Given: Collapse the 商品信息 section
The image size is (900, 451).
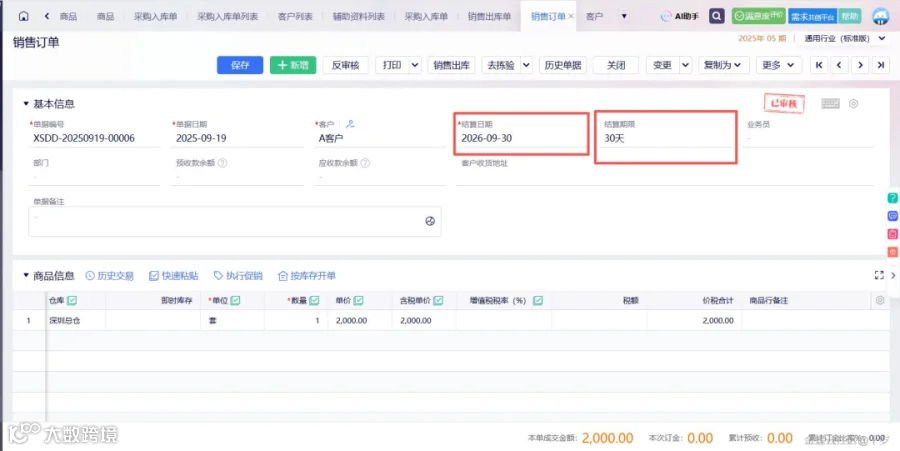Looking at the screenshot, I should click(26, 275).
